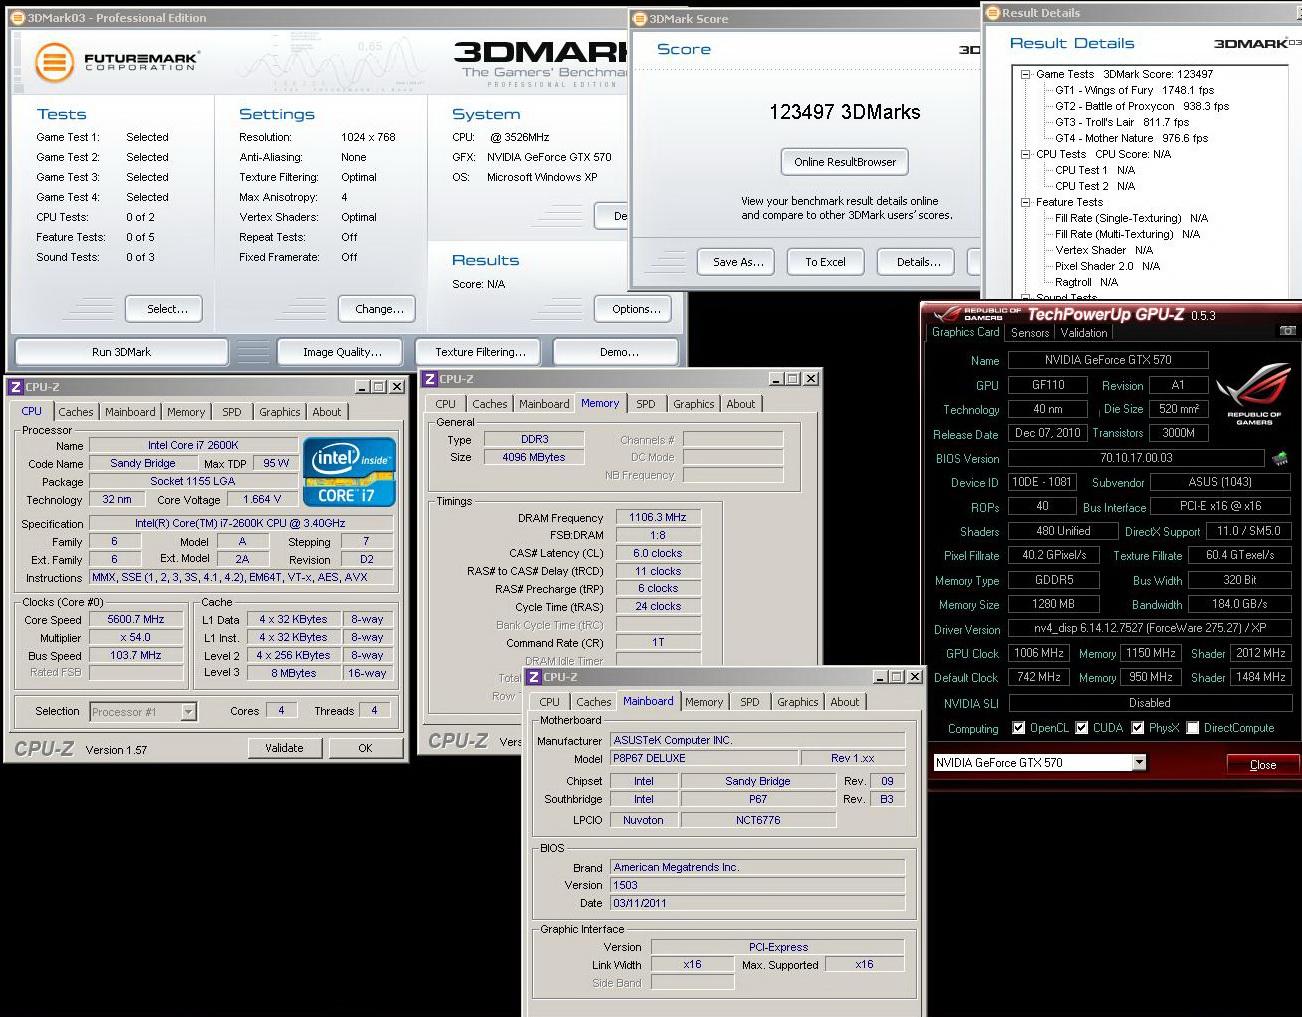Image resolution: width=1302 pixels, height=1017 pixels.
Task: Select the GT1 - Wings of Fury result row
Action: [1134, 90]
